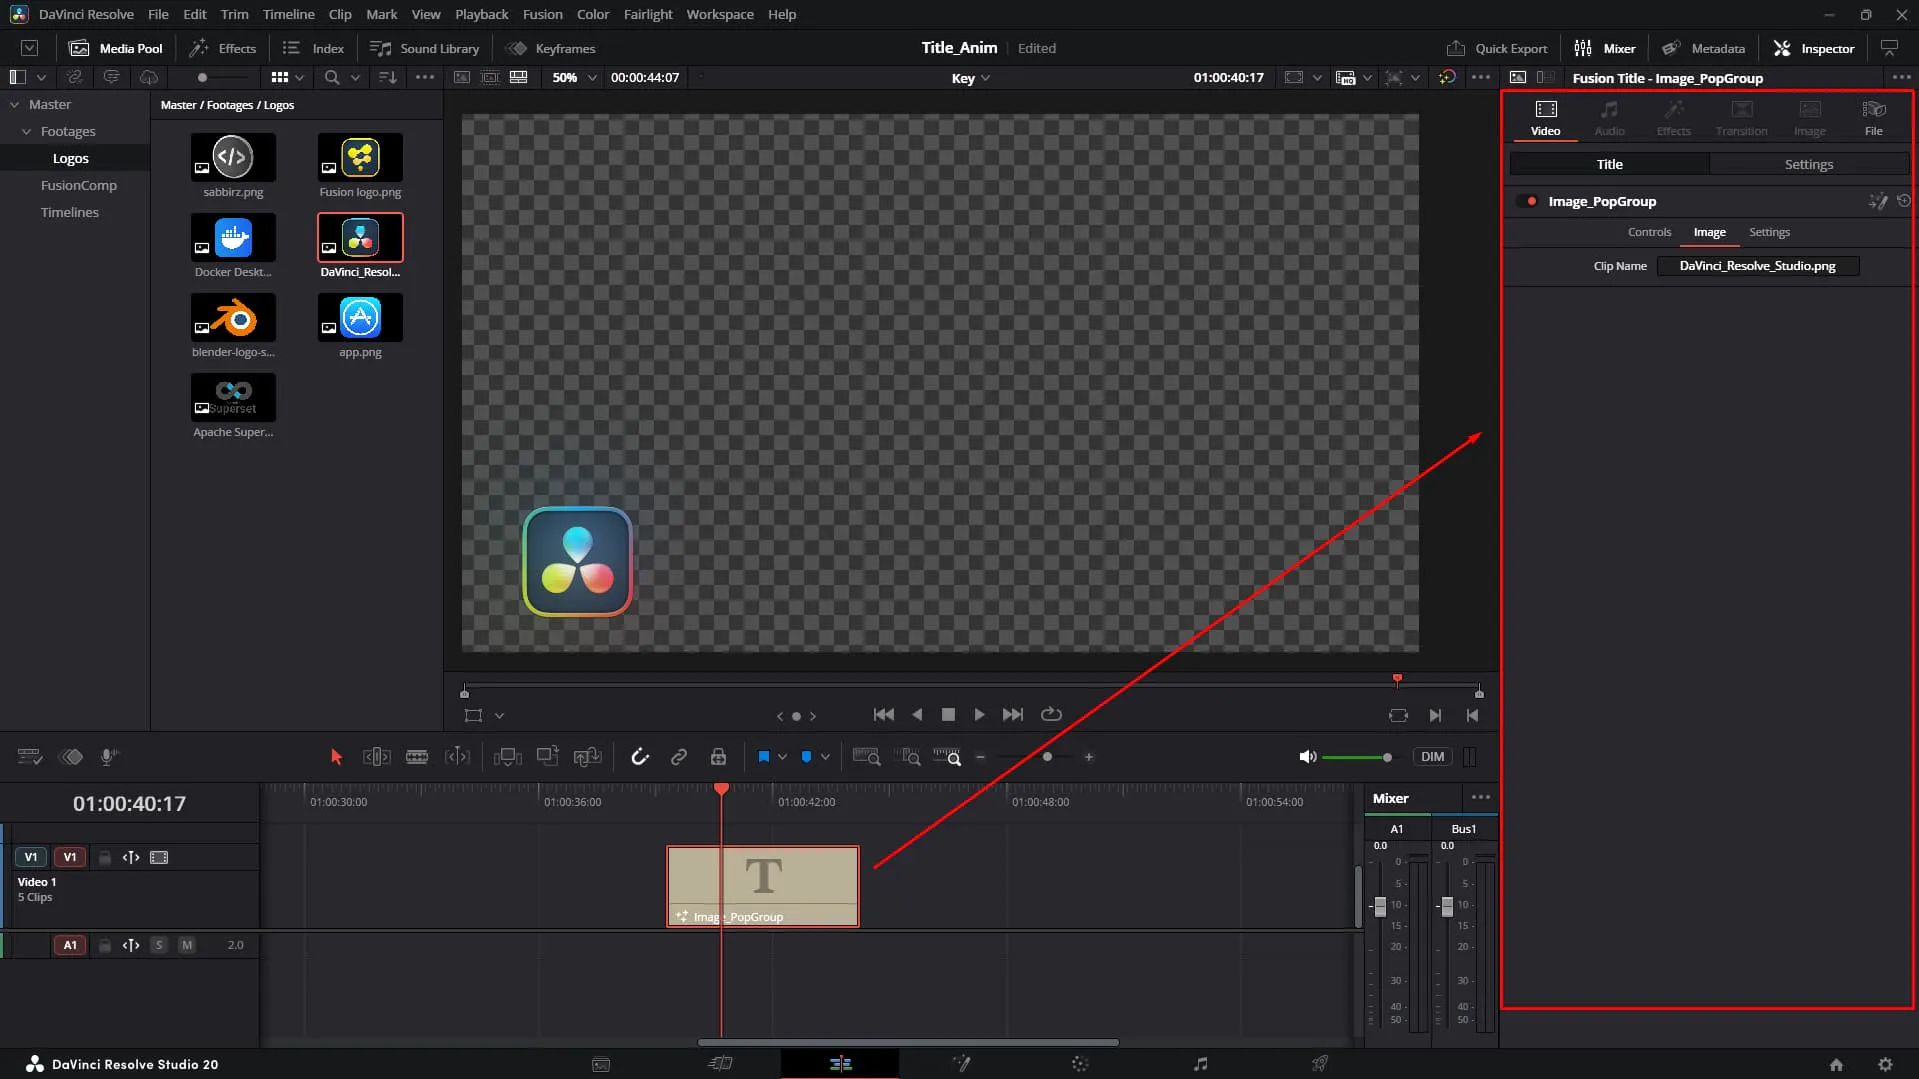
Task: Click the Detail Zoom icon
Action: tap(907, 757)
